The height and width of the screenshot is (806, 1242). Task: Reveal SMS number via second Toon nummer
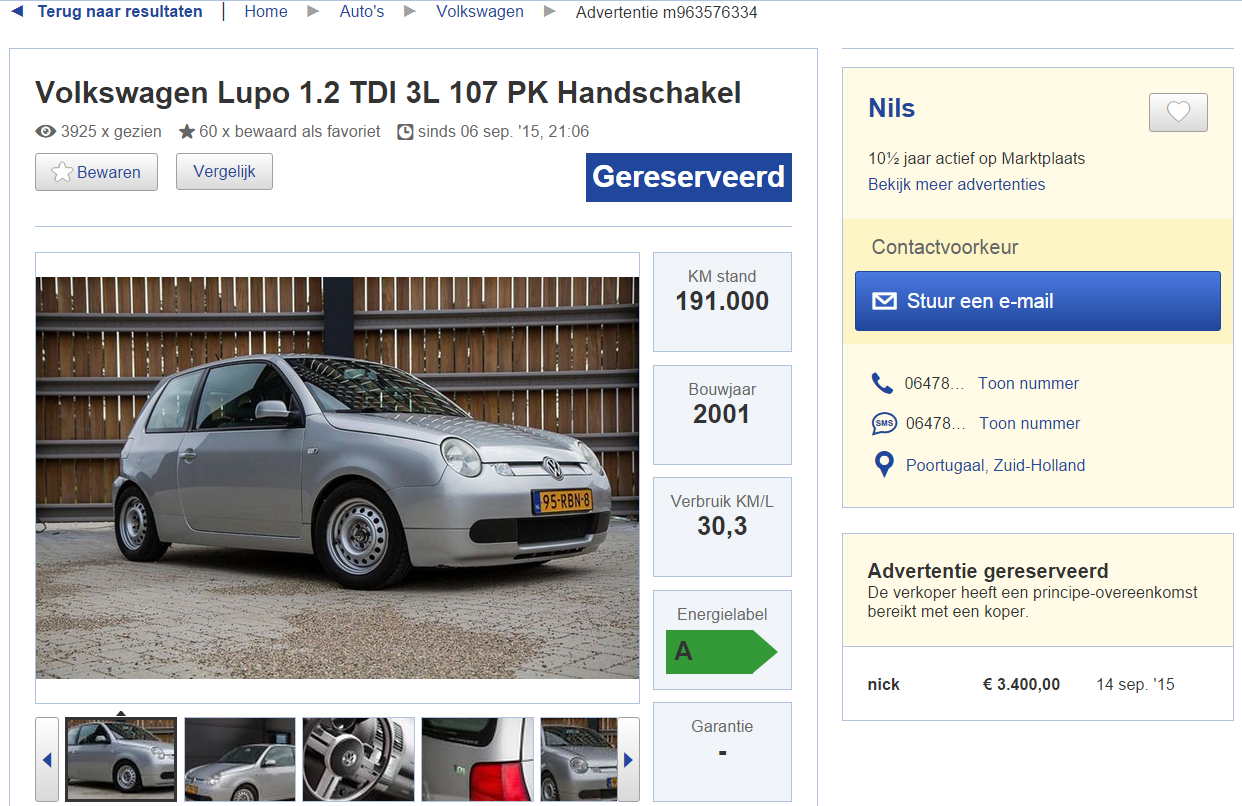click(1029, 423)
